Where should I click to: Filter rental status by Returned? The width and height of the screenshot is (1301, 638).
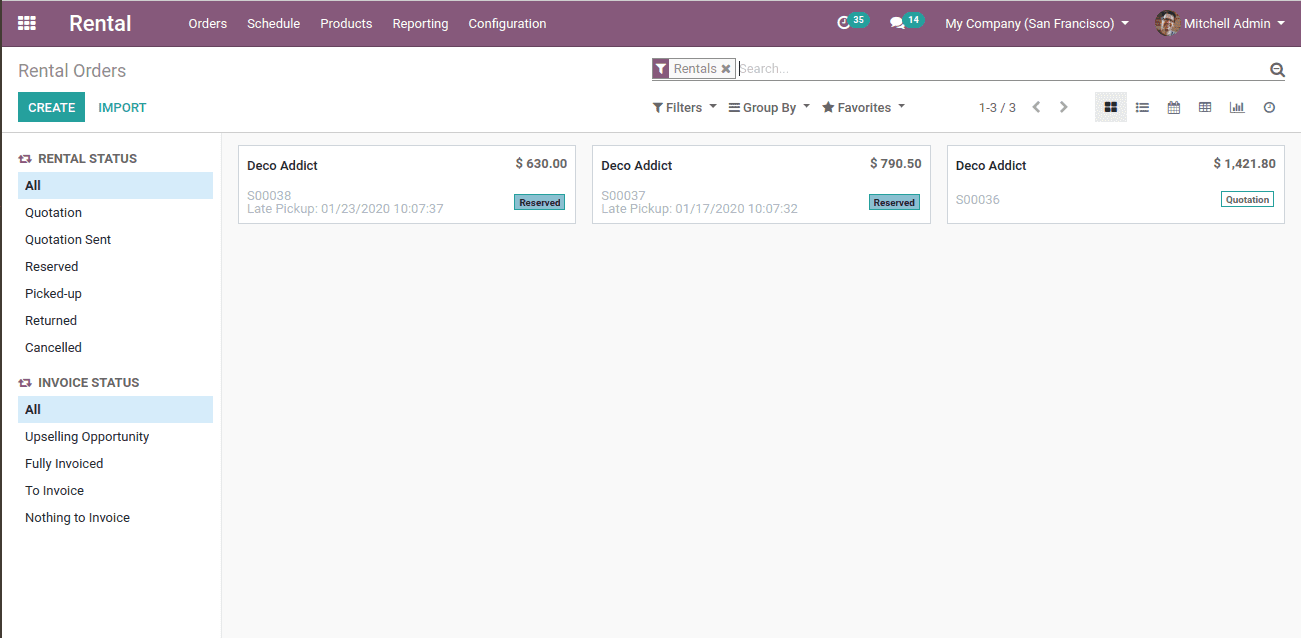click(115, 320)
